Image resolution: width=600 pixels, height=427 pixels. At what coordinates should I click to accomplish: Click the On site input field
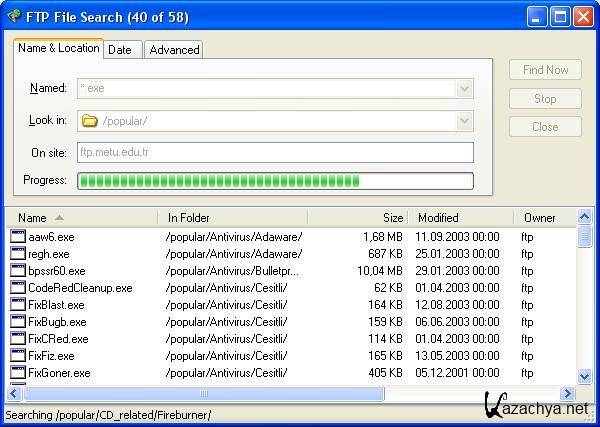pos(275,152)
